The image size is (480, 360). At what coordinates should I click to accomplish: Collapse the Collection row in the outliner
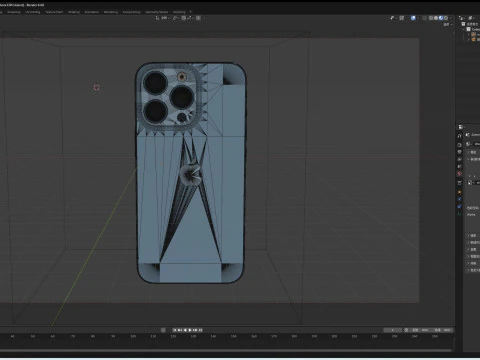coord(463,29)
